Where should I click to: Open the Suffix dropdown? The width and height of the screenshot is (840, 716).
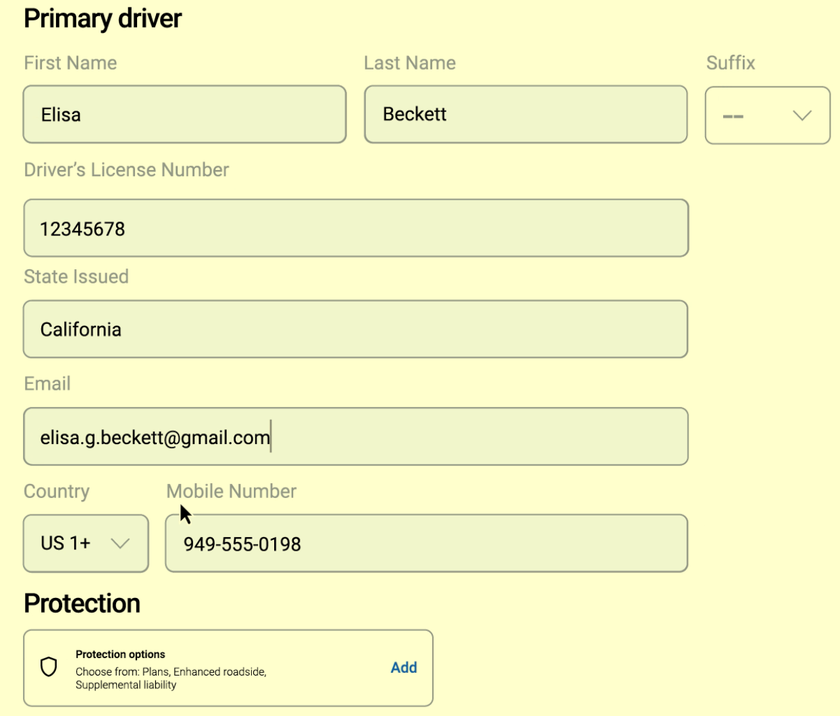[767, 115]
